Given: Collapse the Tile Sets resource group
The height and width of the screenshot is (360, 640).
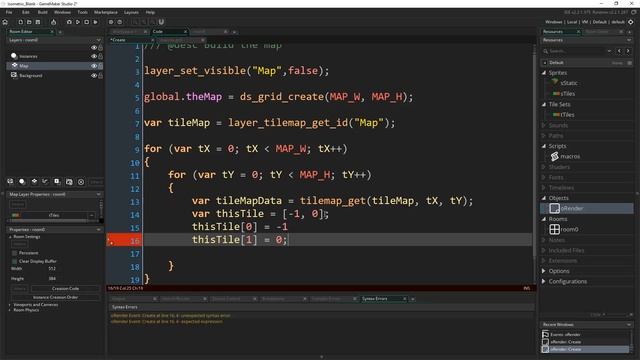Looking at the screenshot, I should pos(544,104).
